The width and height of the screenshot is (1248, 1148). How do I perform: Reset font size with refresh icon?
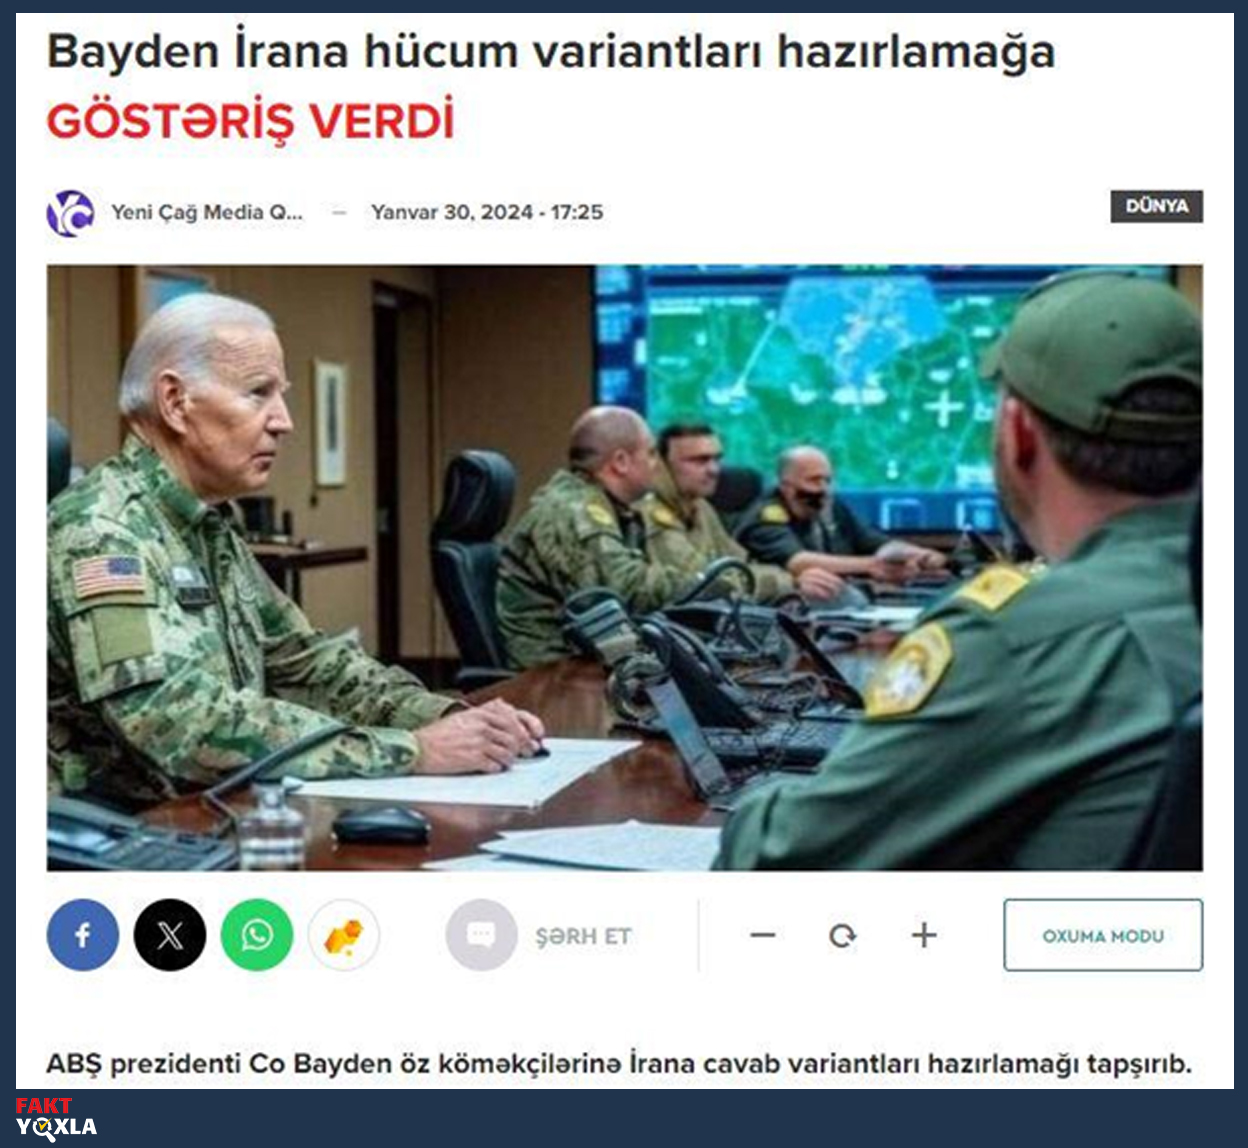(843, 935)
